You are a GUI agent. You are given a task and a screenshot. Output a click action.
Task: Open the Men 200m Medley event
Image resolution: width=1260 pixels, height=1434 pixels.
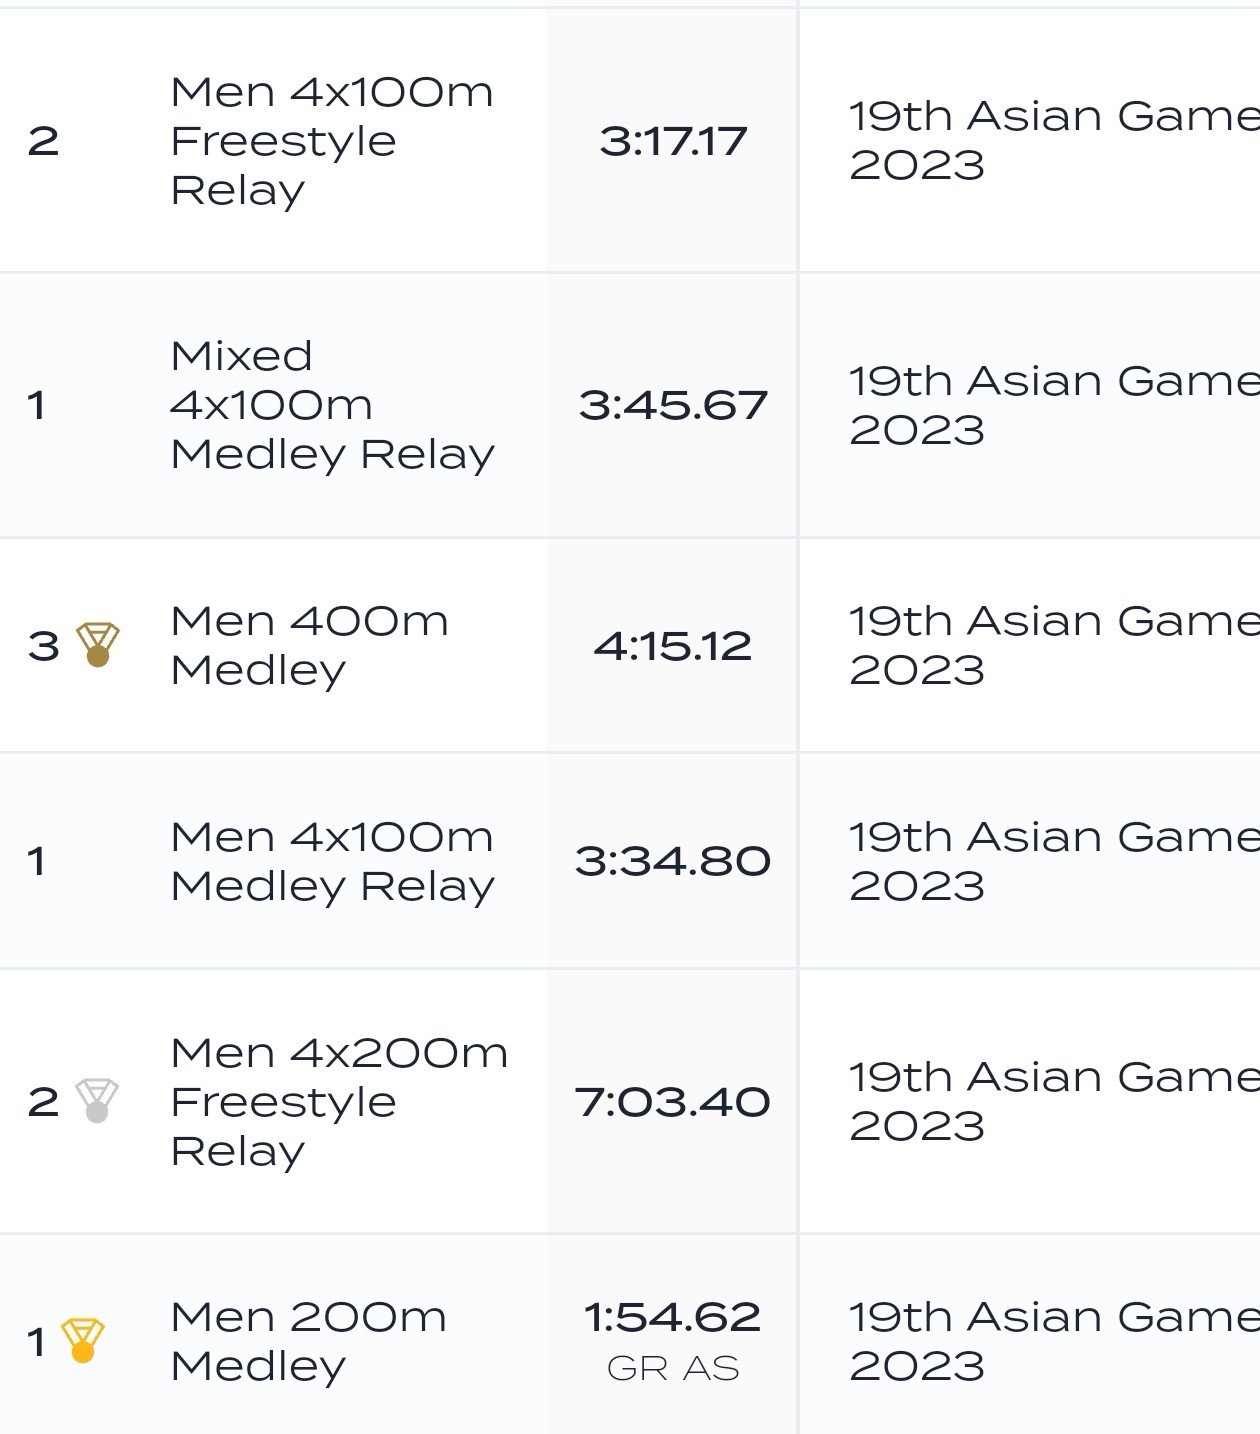308,1341
